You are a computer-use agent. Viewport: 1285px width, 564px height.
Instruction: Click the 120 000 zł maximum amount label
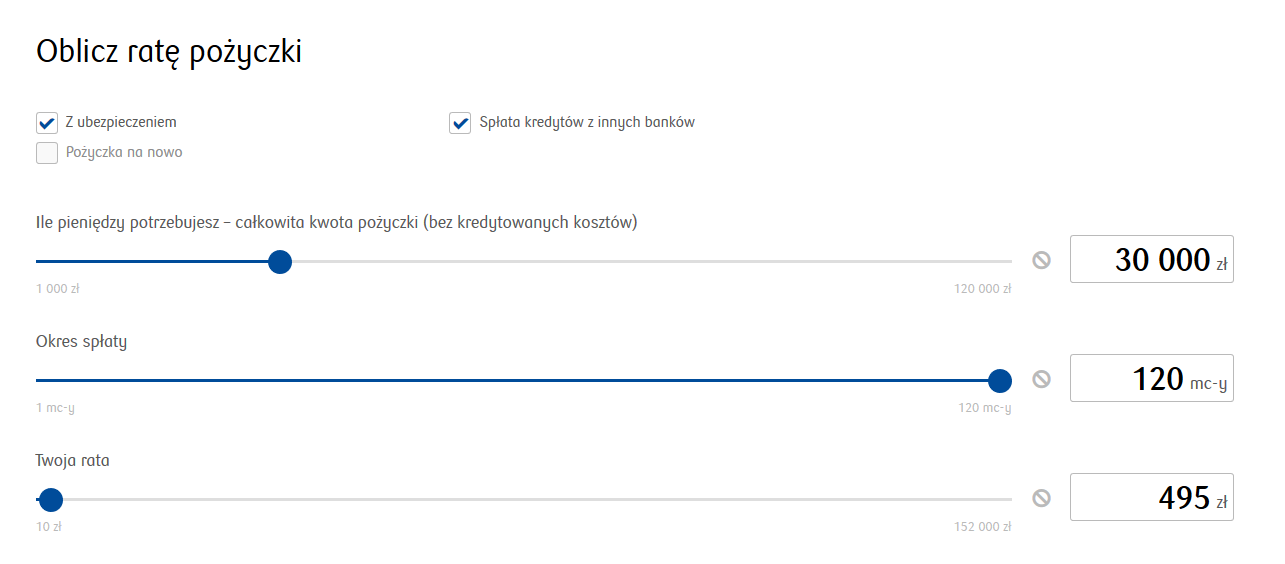point(982,289)
